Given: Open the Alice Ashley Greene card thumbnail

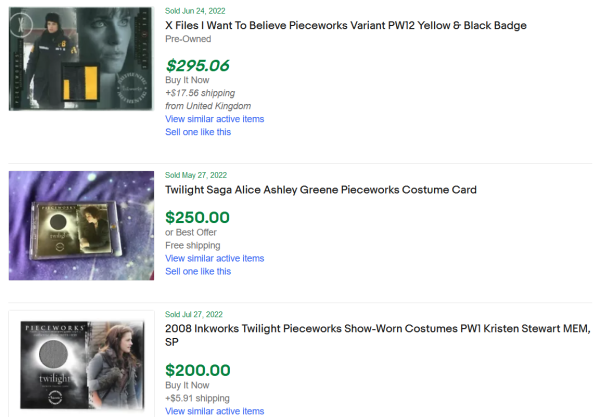Looking at the screenshot, I should [76, 220].
